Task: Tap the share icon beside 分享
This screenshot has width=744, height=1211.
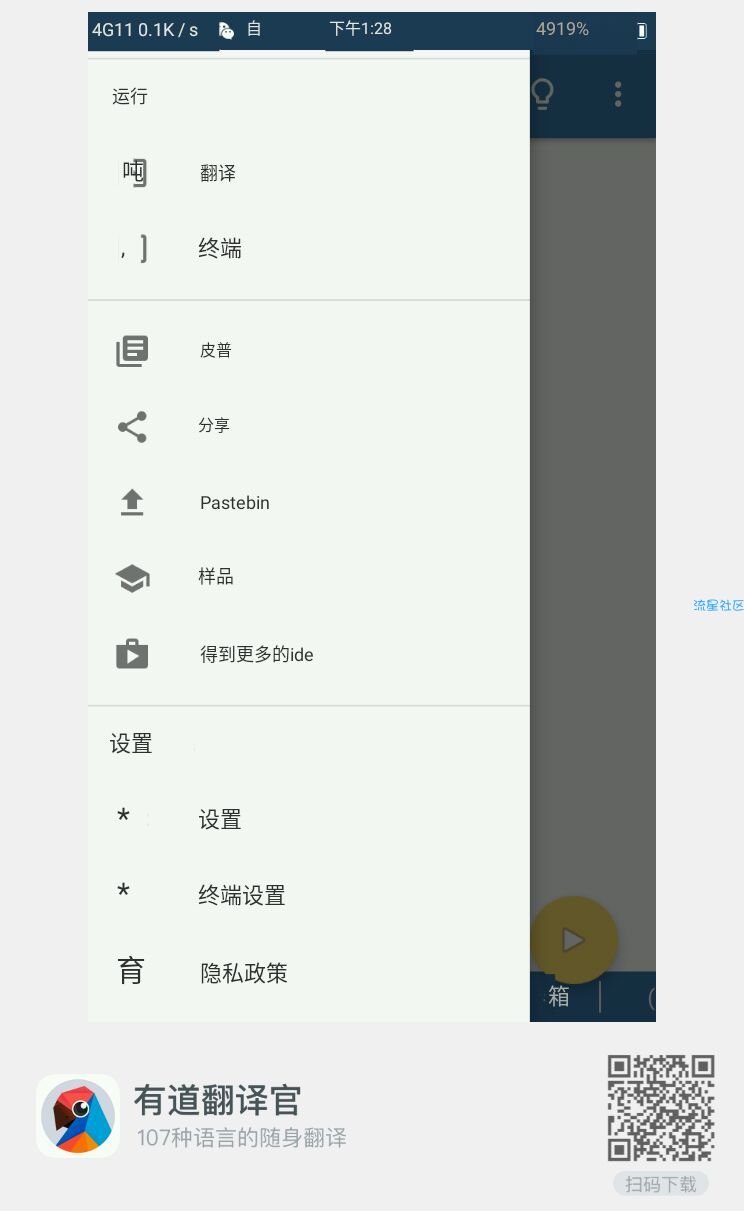Action: 132,427
